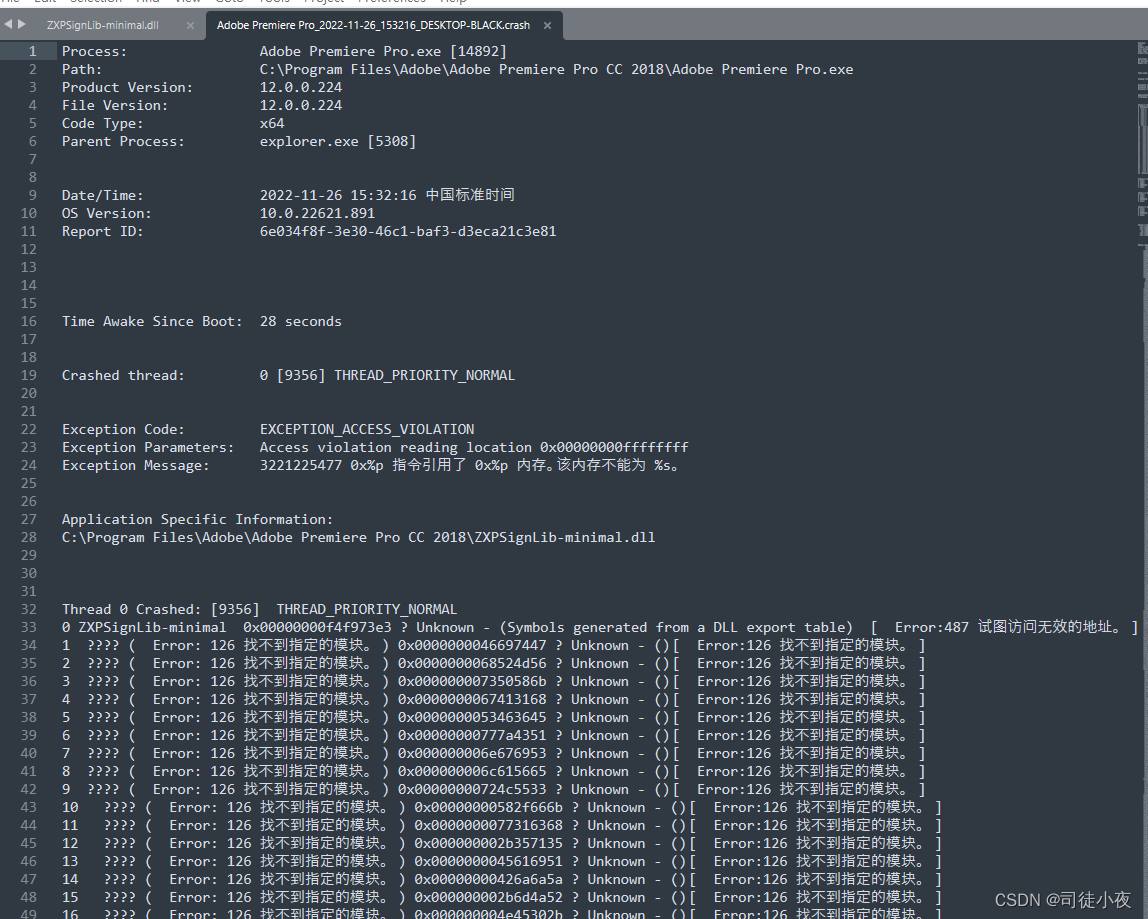Close the Premiere Pro crash file tab
Screen dimensions: 1148x919
(547, 26)
